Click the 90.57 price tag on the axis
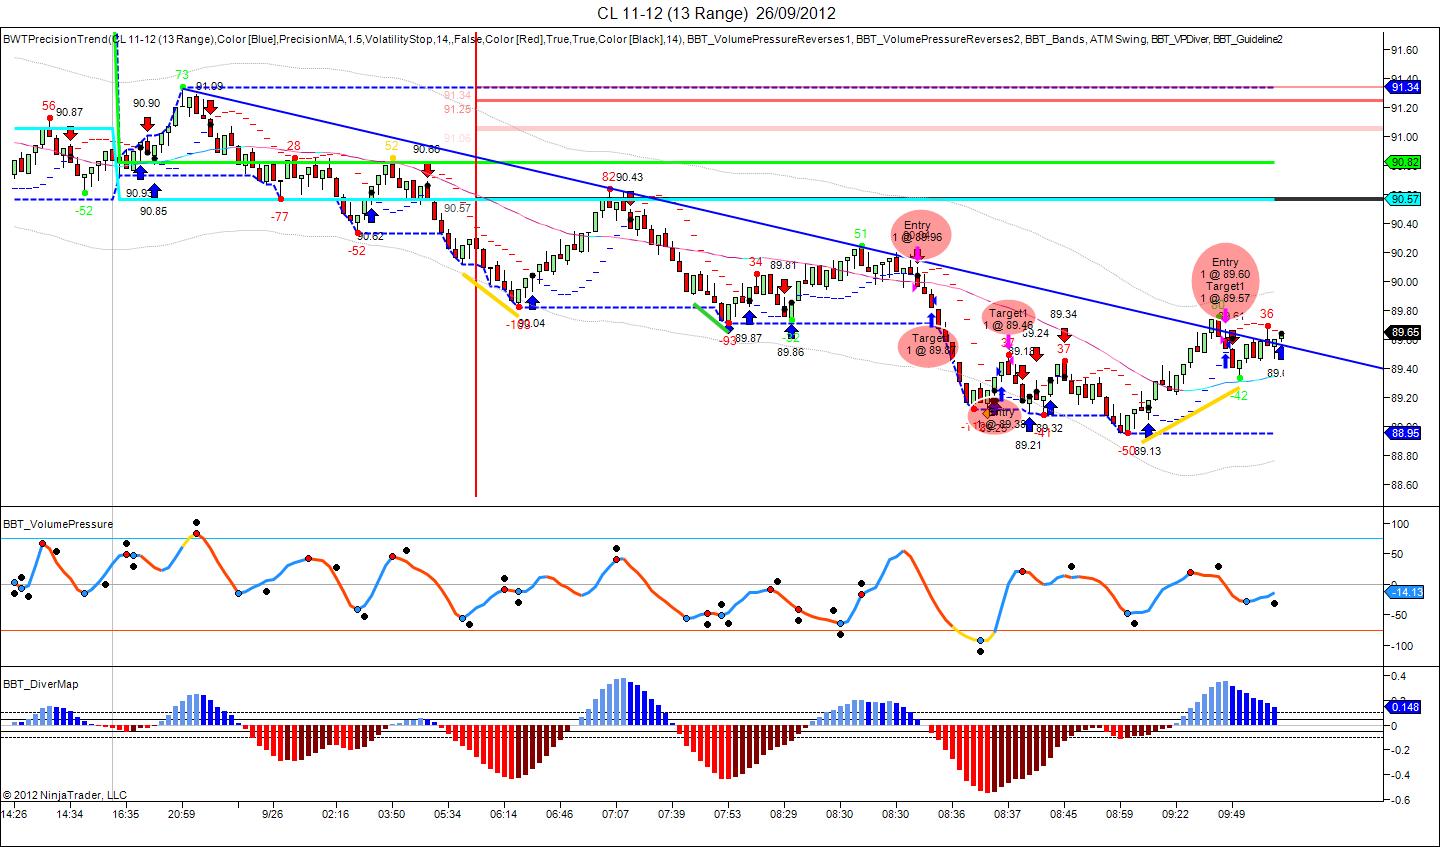 [1404, 199]
